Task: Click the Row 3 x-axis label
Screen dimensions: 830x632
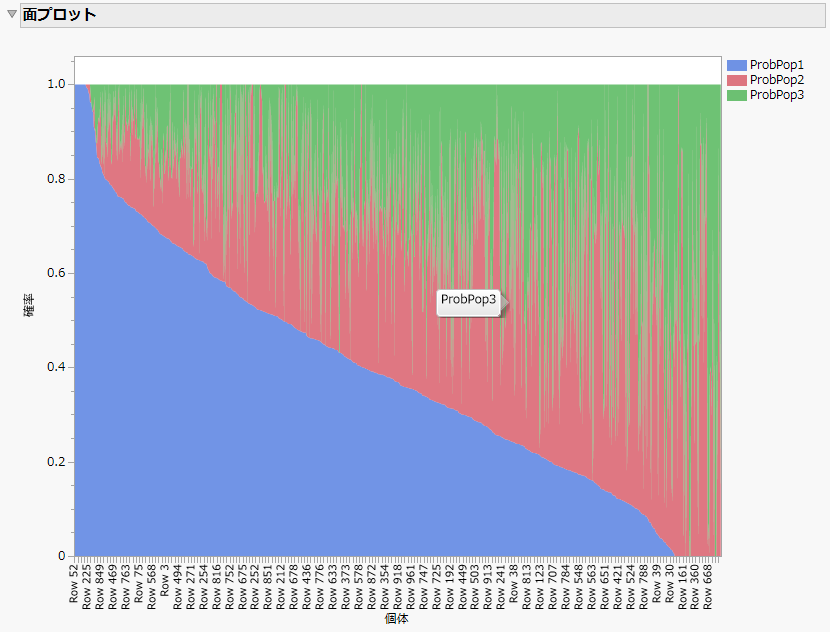Action: pos(165,581)
